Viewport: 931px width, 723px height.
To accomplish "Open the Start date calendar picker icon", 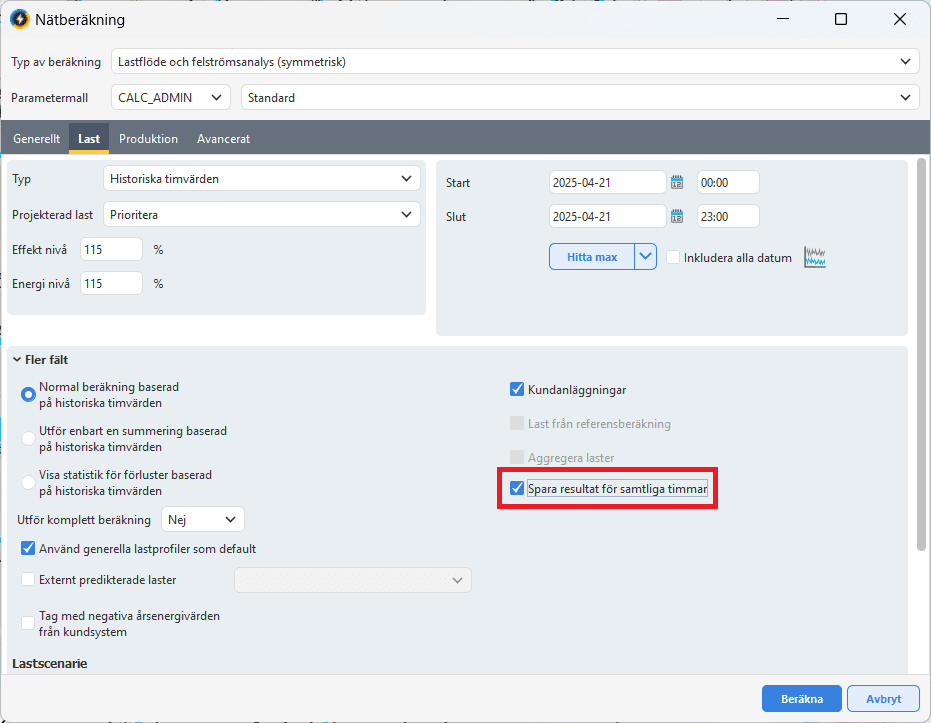I will pos(677,183).
